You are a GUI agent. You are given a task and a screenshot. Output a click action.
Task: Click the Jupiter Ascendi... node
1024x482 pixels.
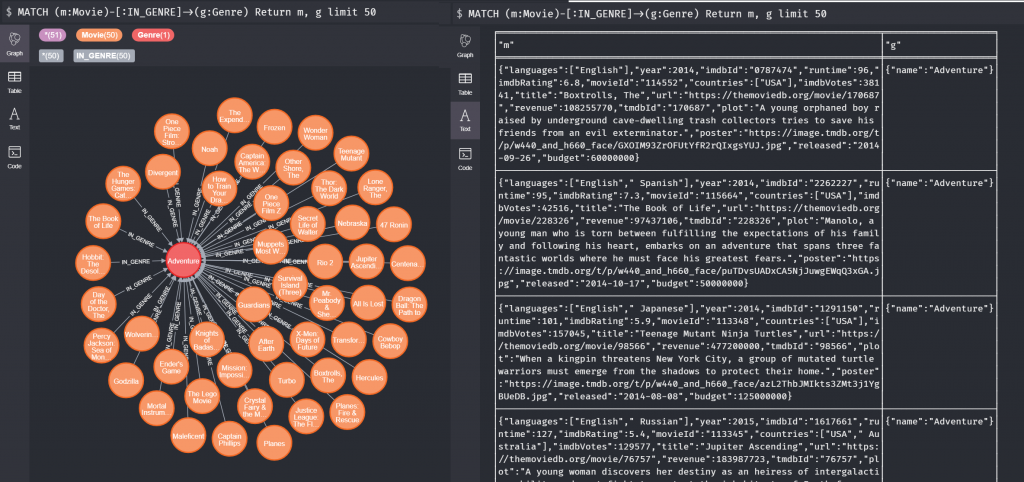pyautogui.click(x=366, y=261)
